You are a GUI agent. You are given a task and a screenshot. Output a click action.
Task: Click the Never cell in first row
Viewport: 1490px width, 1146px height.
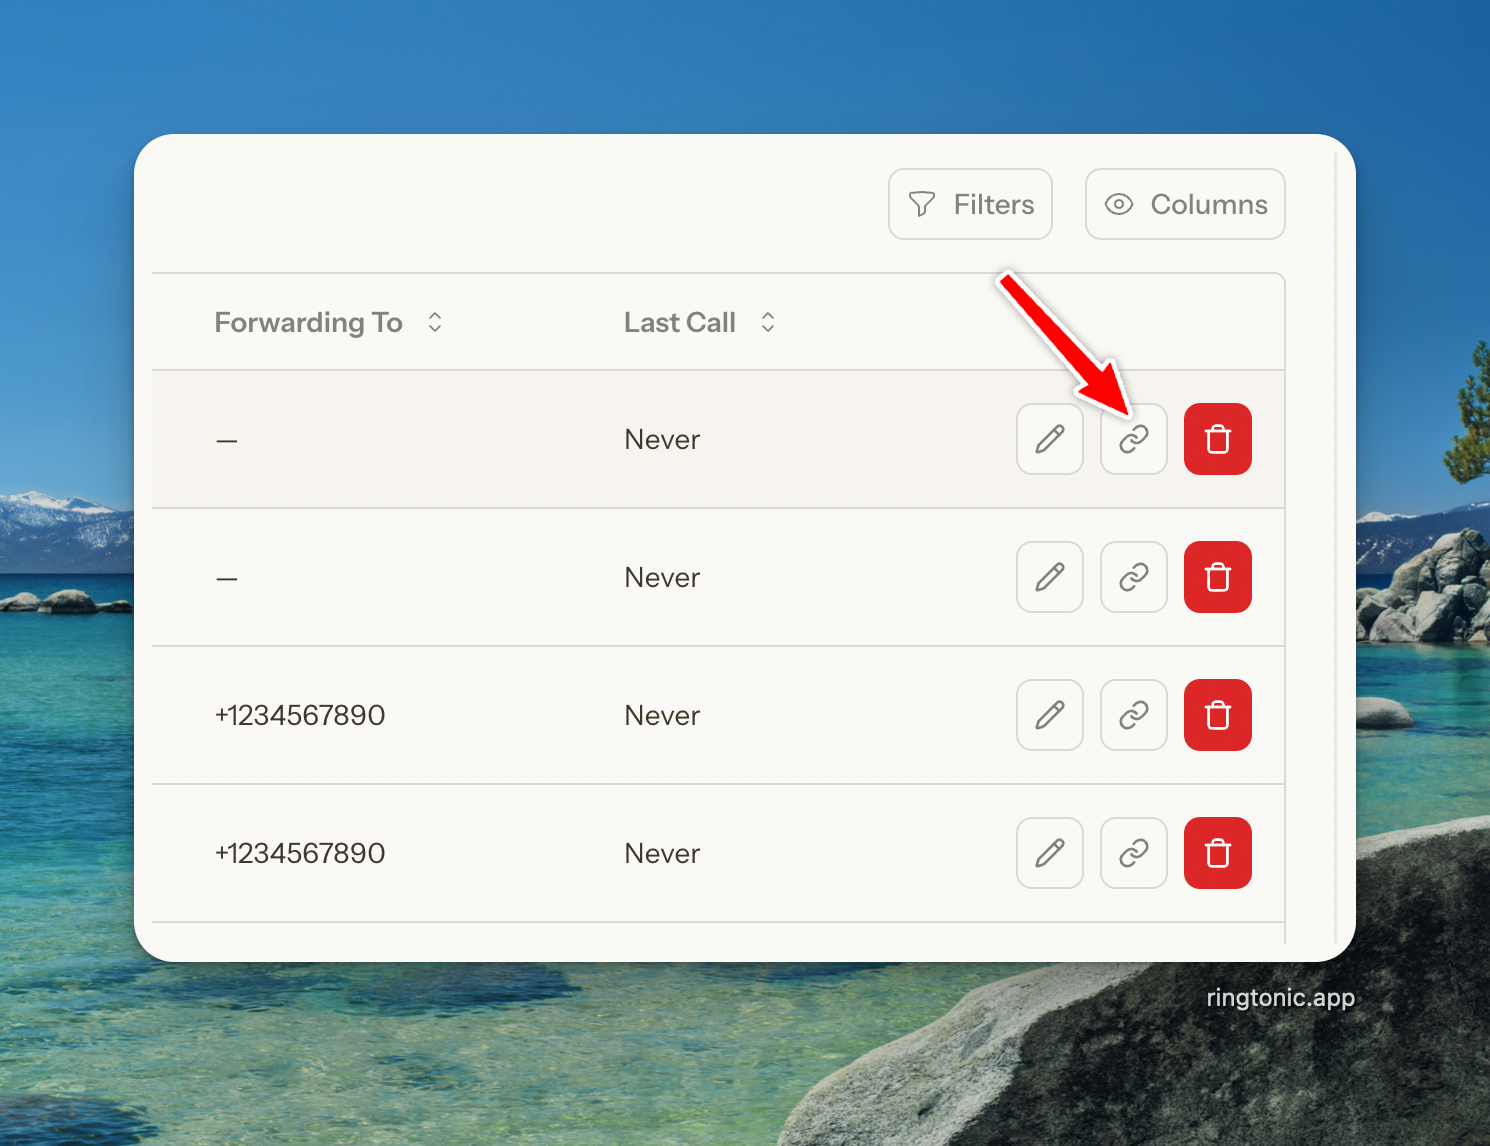click(662, 439)
